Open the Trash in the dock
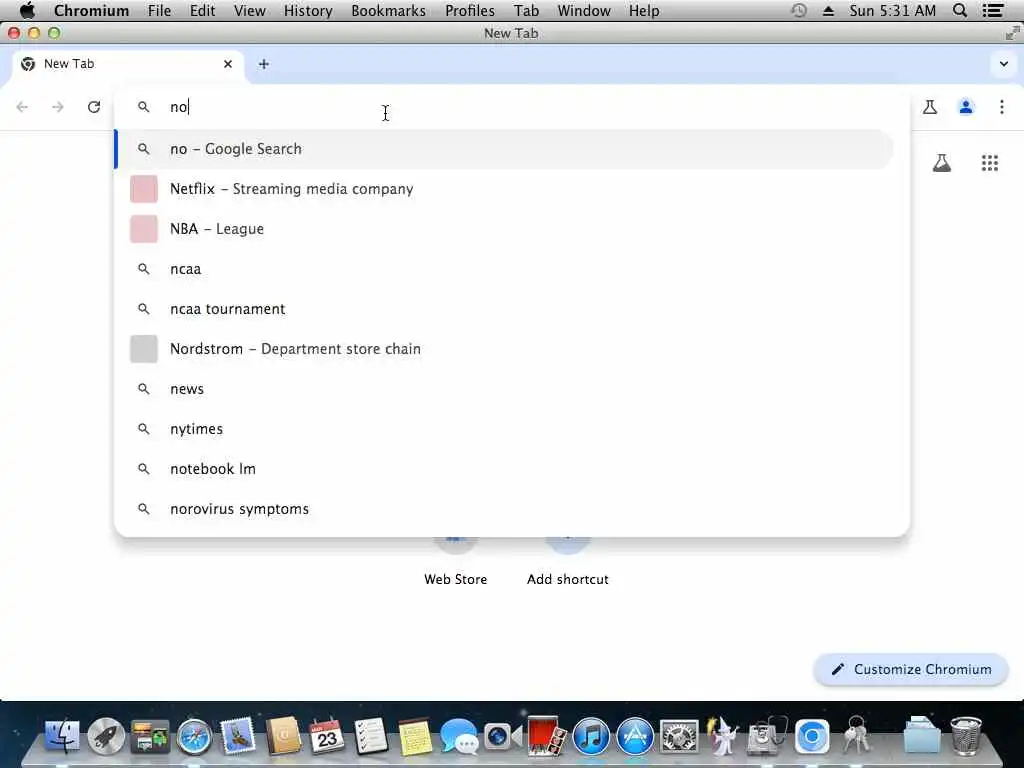This screenshot has height=768, width=1024. 965,736
